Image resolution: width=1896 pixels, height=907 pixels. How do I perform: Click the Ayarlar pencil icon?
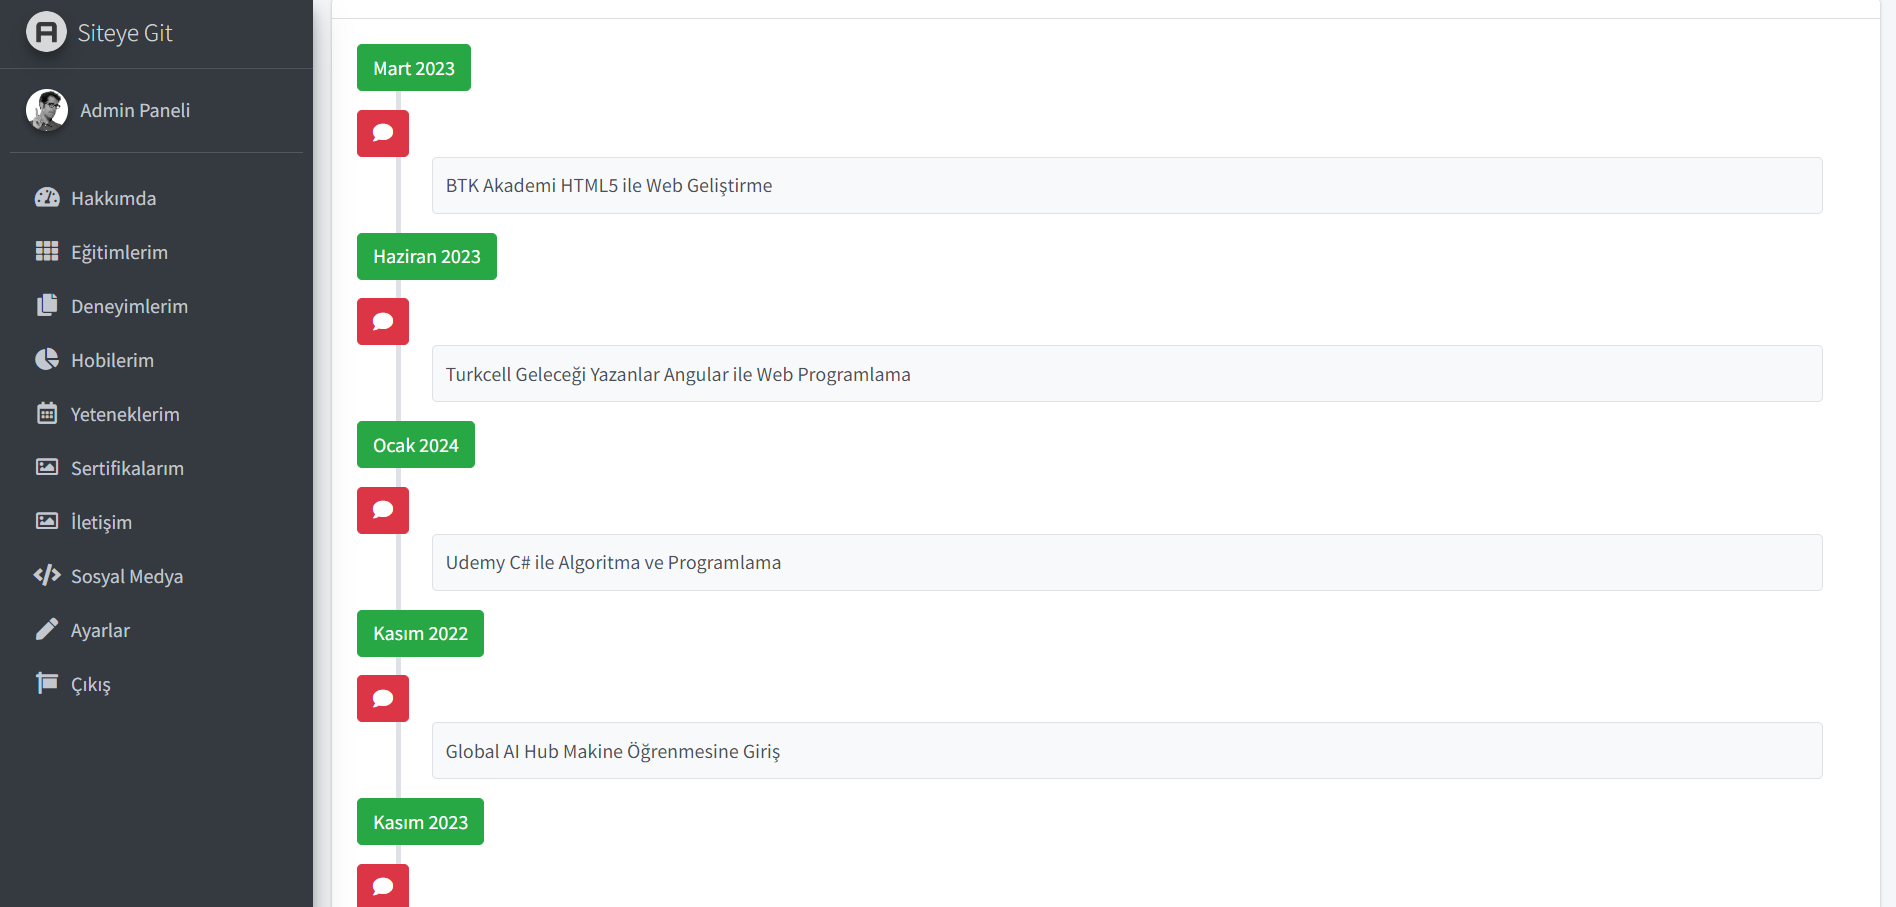point(47,629)
